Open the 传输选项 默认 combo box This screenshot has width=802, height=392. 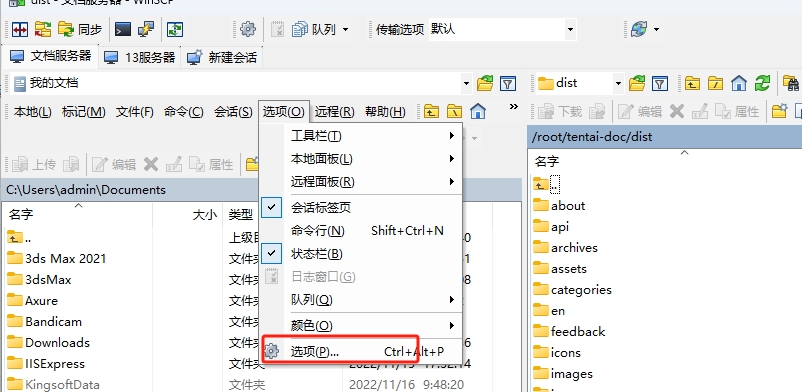(502, 29)
